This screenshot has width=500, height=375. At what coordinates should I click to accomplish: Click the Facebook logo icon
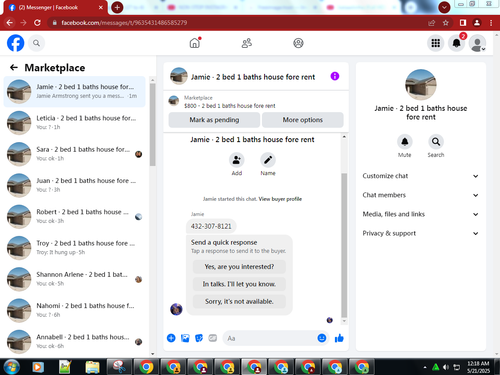click(16, 43)
